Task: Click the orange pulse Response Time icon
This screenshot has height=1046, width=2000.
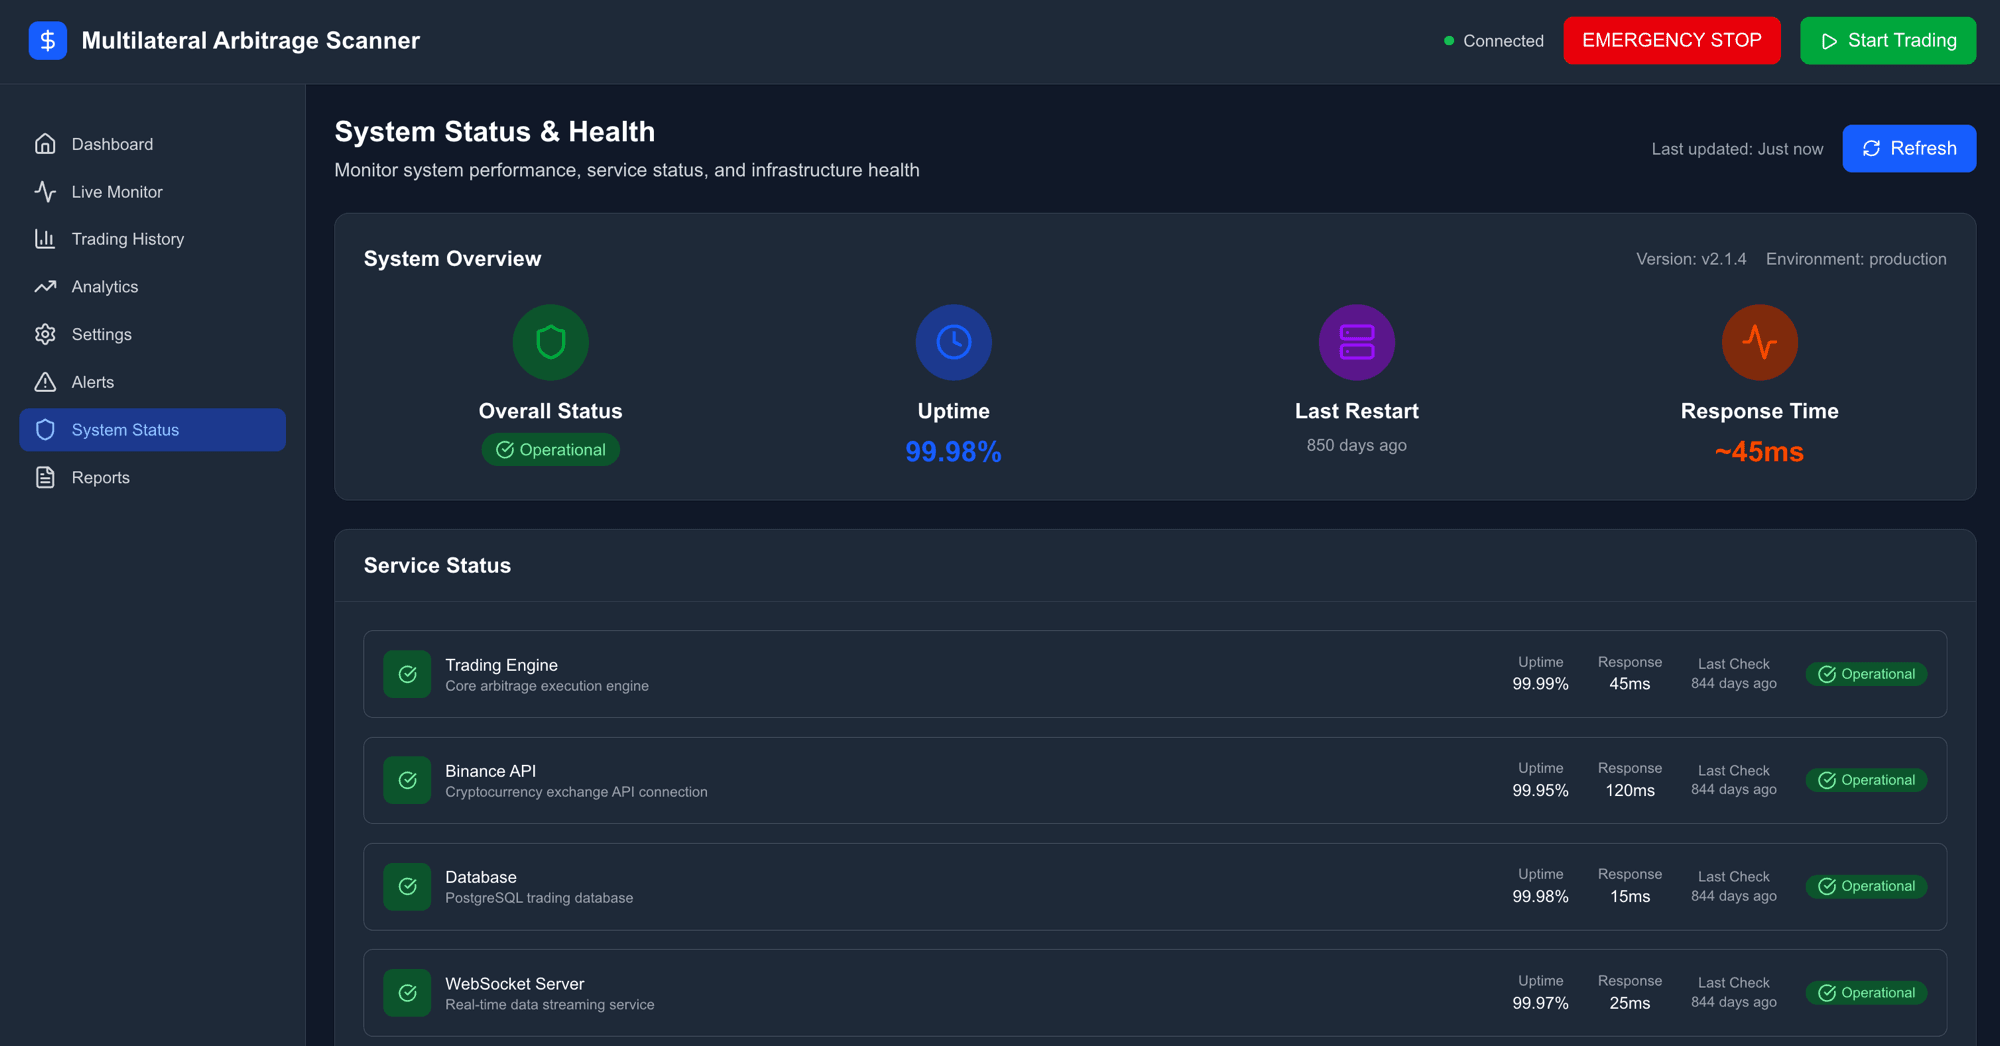Action: click(x=1760, y=342)
